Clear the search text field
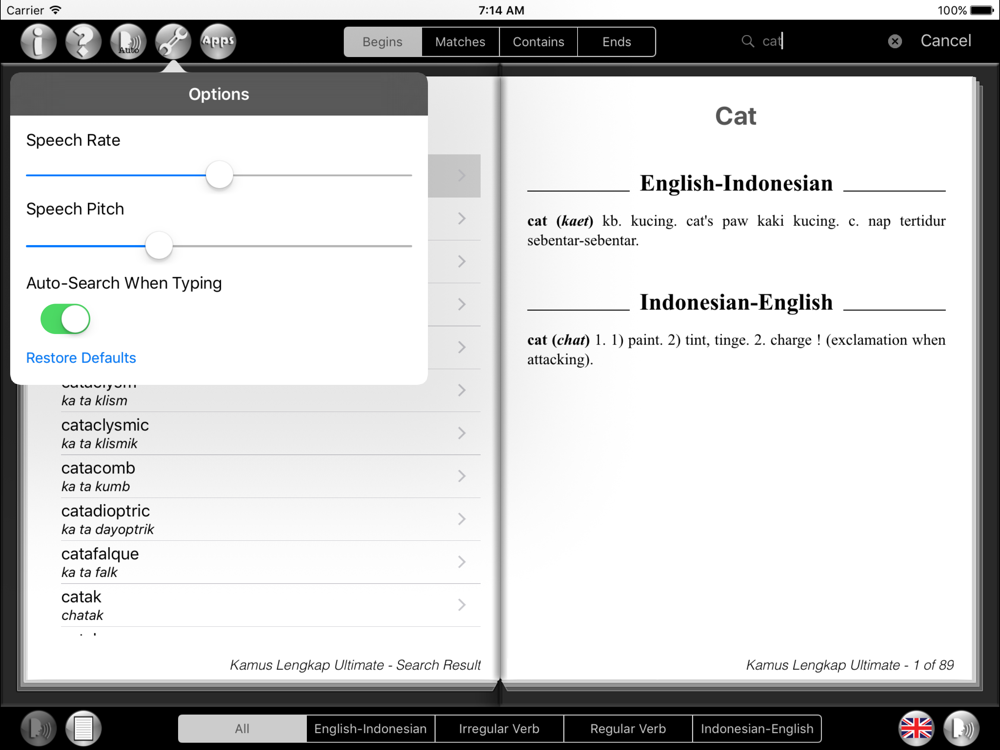 (895, 41)
